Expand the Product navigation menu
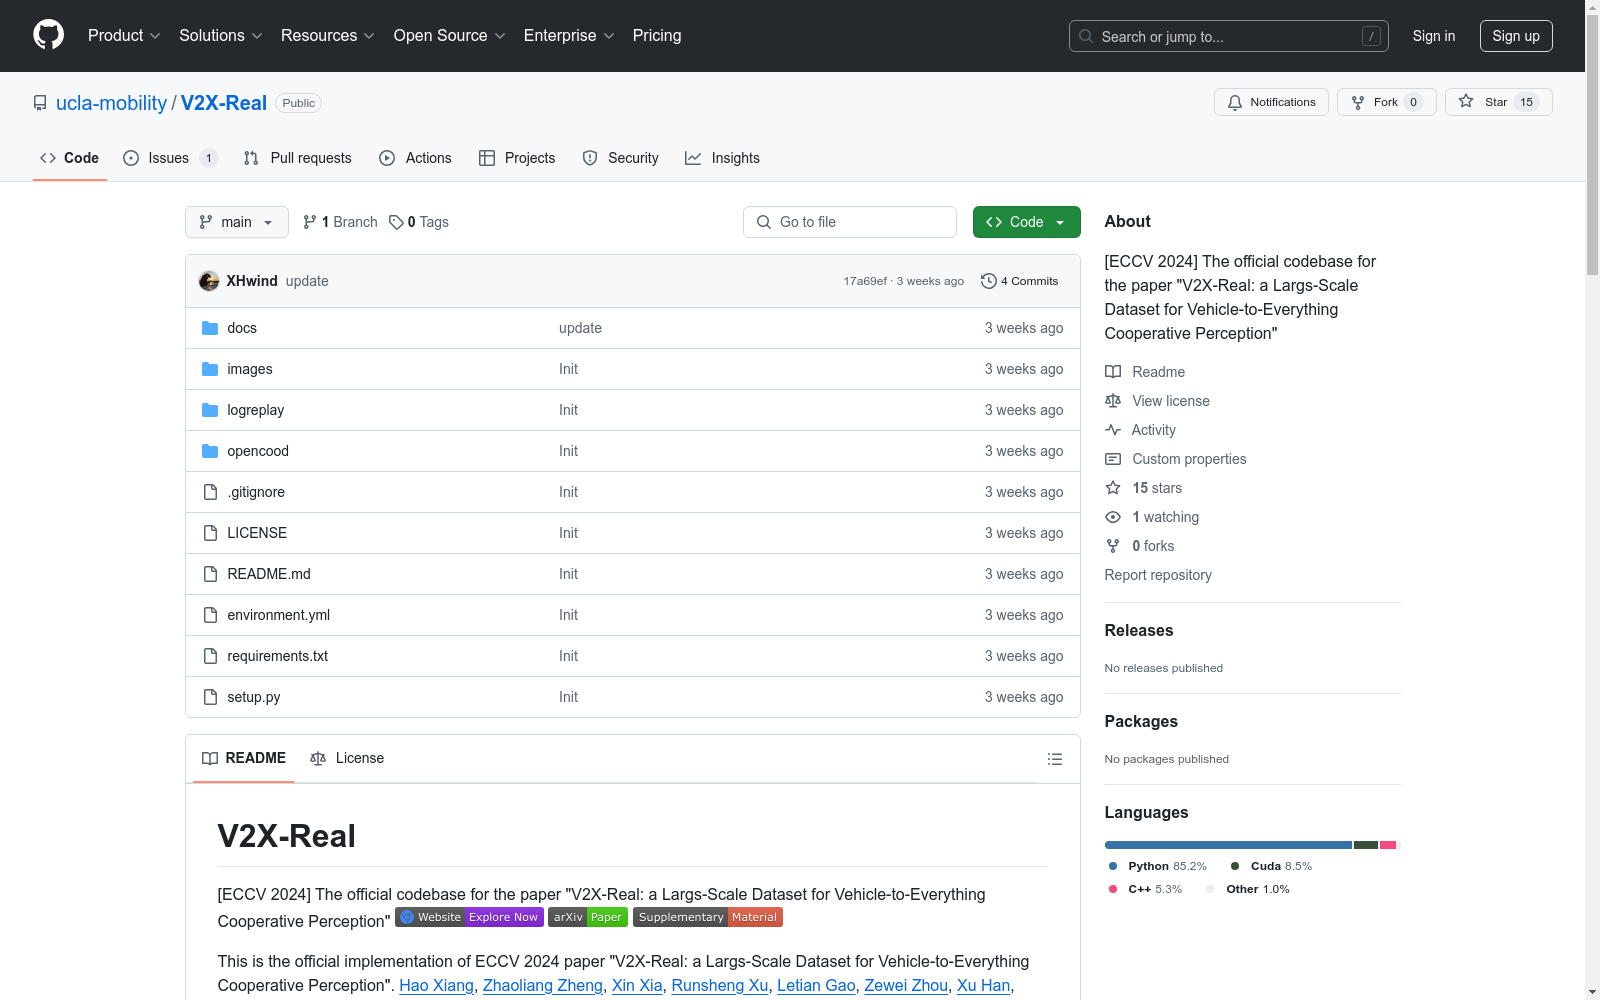Screen dimensions: 1600x1000 pyautogui.click(x=124, y=35)
